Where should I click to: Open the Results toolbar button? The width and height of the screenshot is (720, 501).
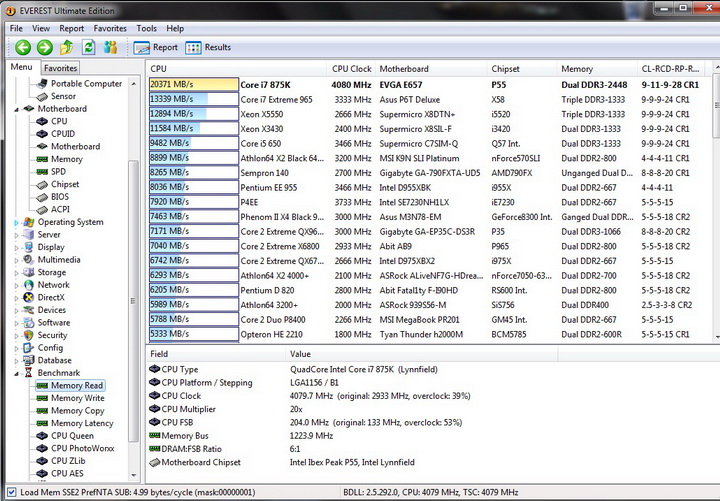click(x=208, y=47)
